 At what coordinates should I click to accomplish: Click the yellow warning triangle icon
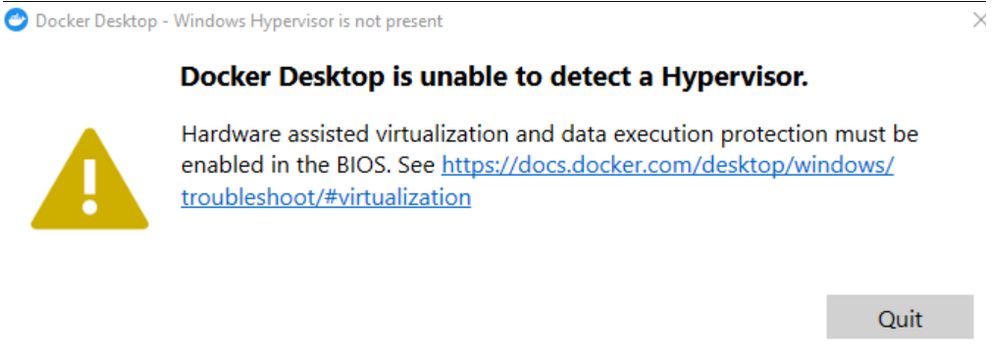click(x=90, y=179)
